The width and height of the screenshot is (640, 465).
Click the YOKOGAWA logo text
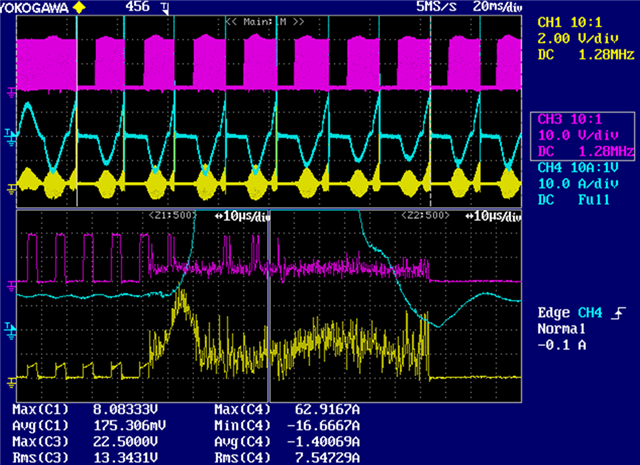(x=34, y=8)
